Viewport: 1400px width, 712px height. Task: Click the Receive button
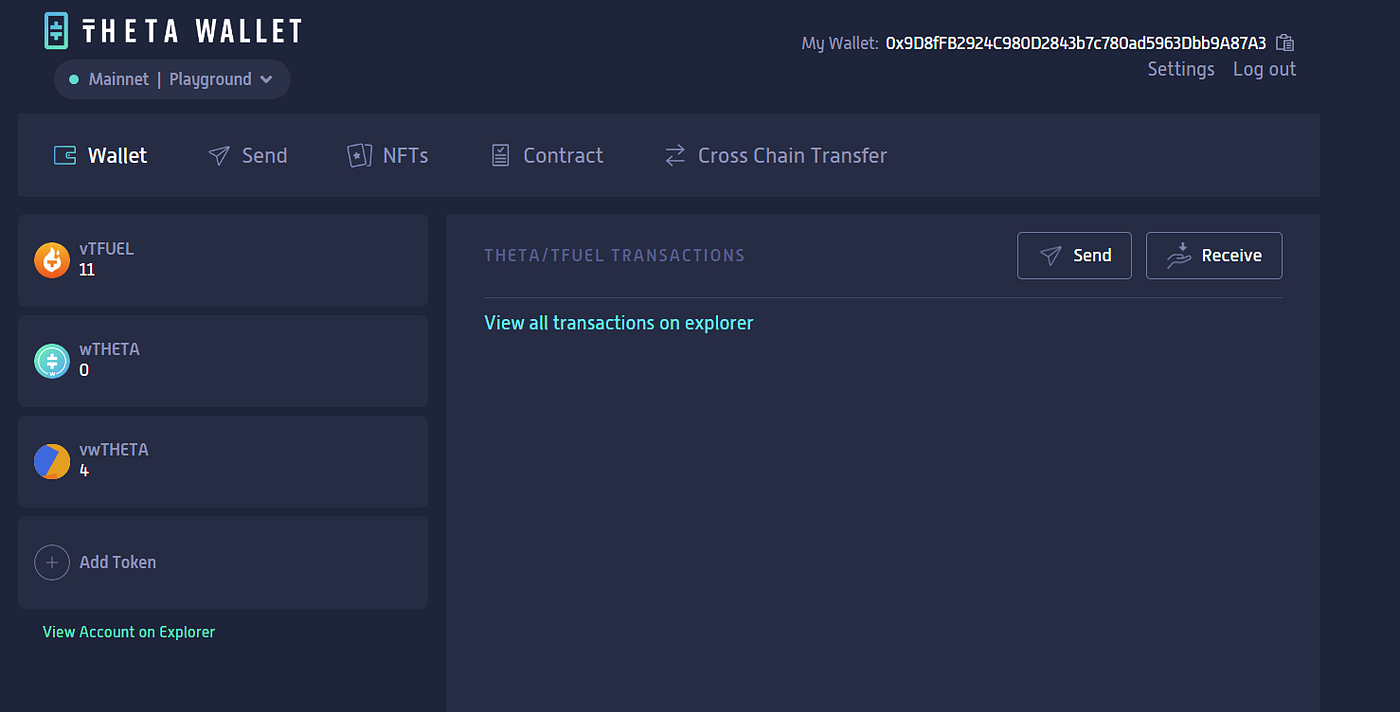tap(1214, 256)
